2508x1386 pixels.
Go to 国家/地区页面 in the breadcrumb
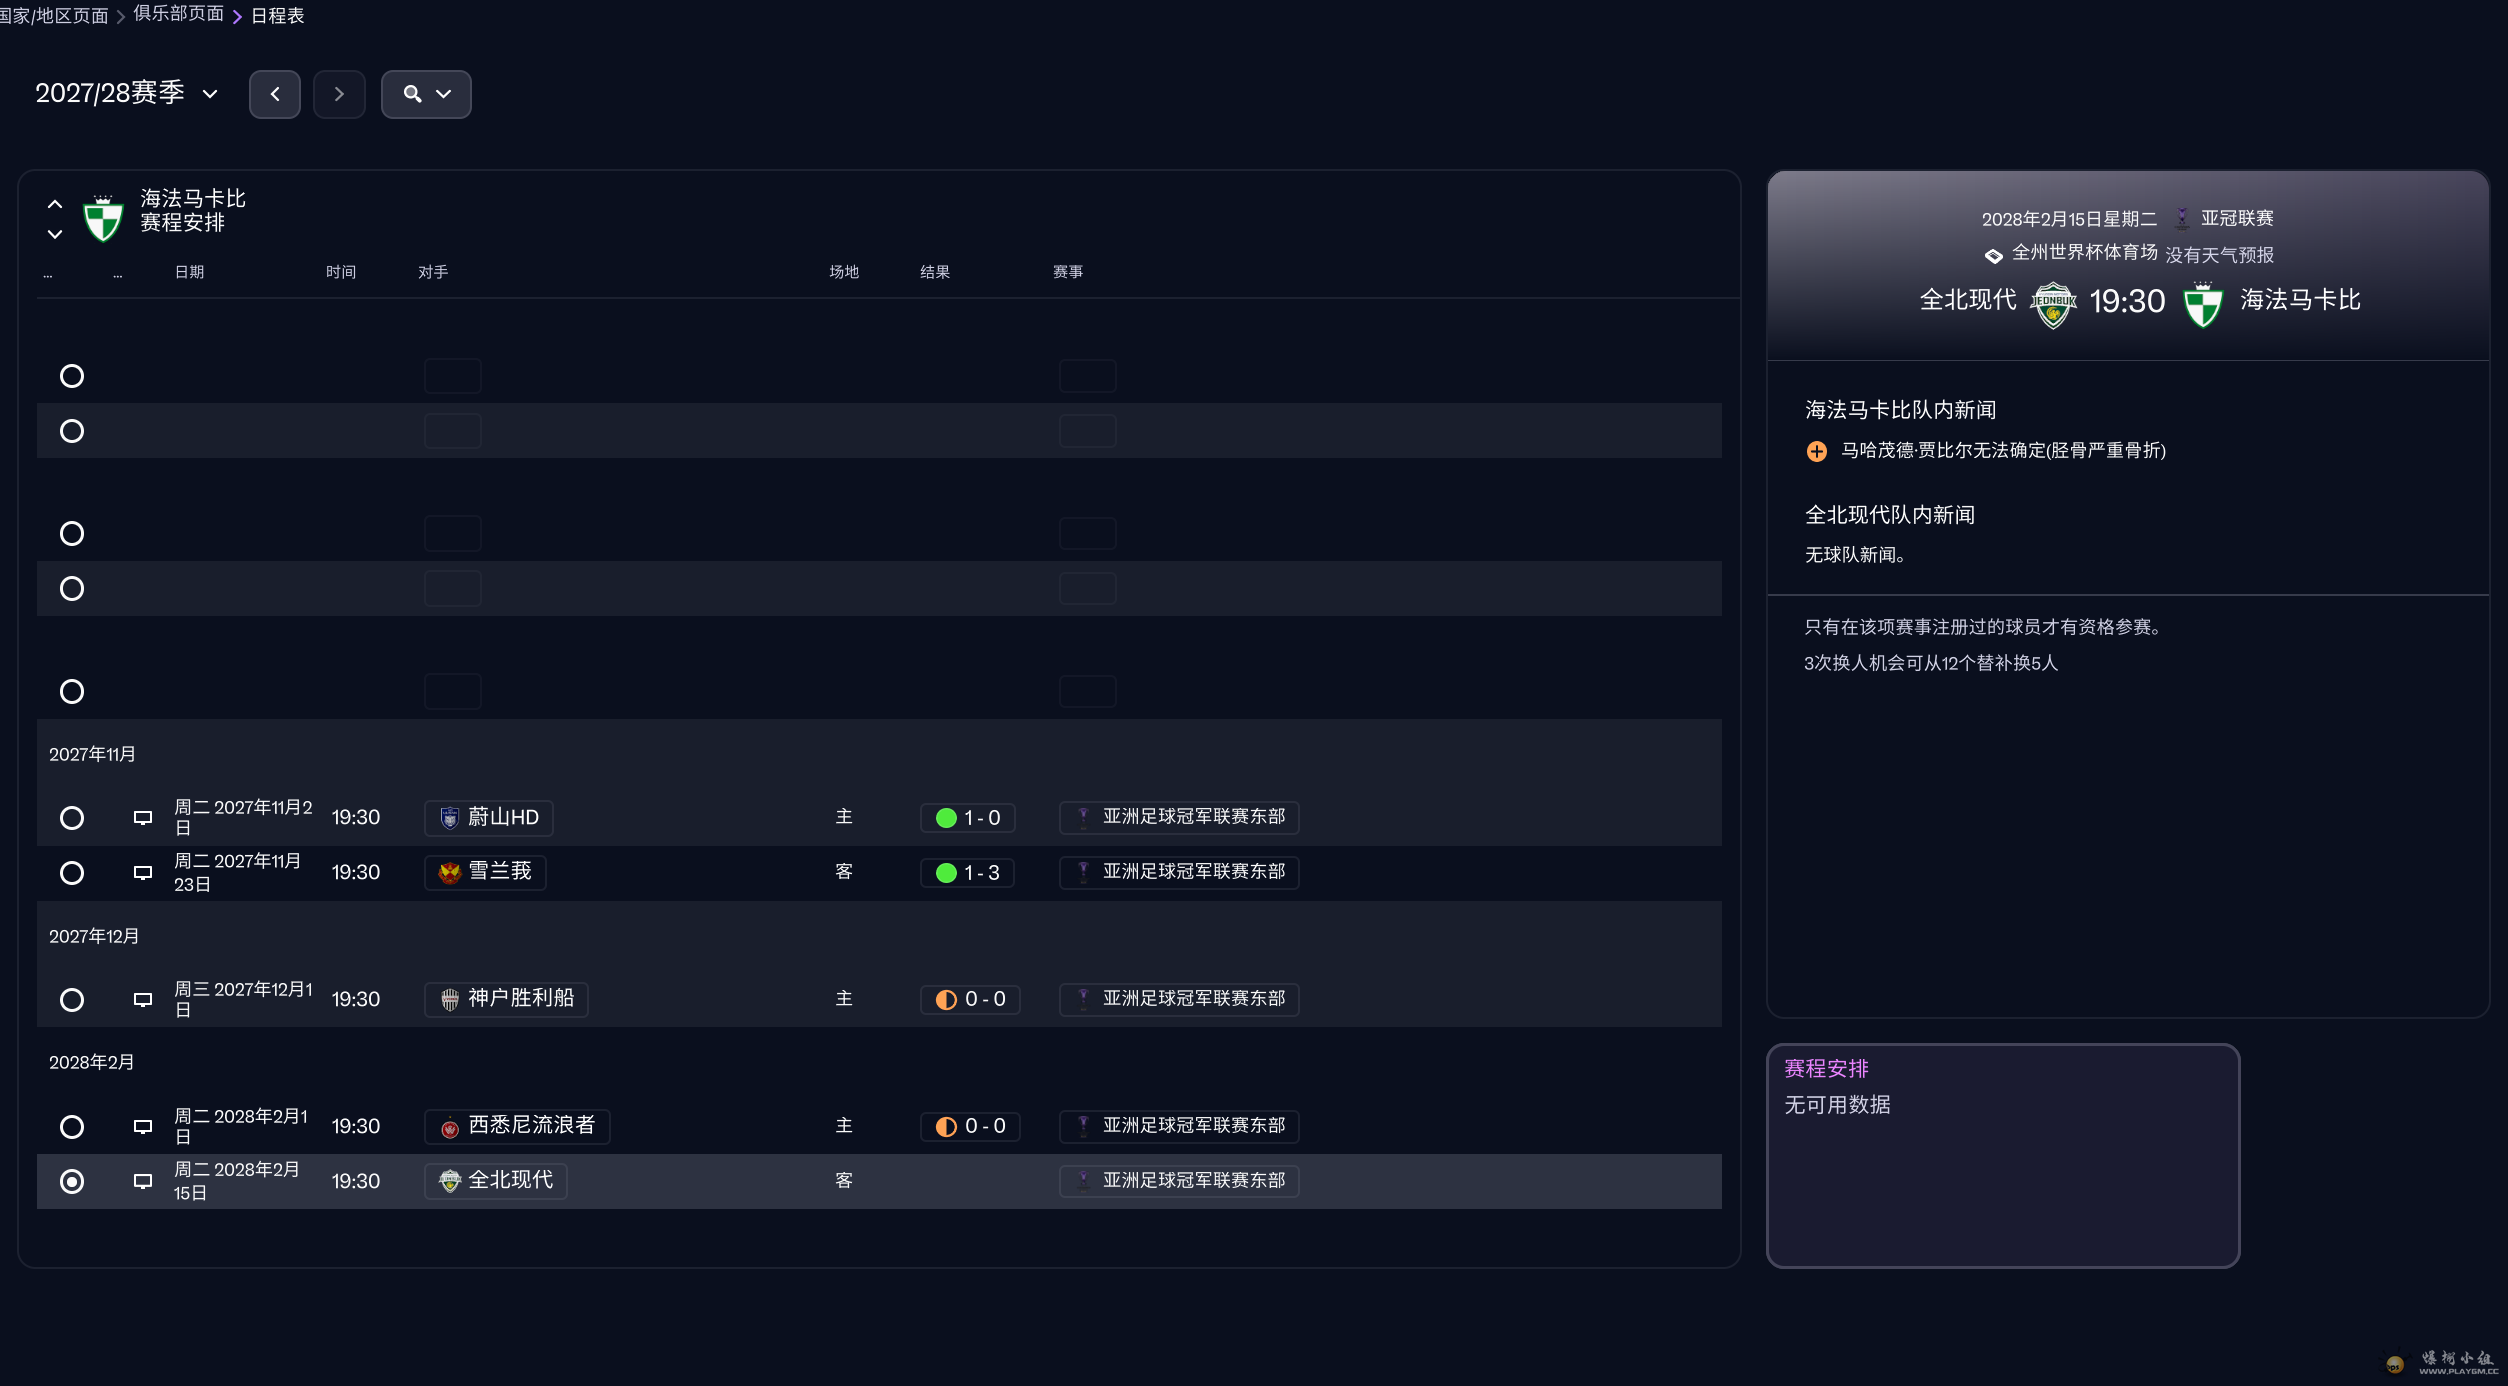(54, 16)
